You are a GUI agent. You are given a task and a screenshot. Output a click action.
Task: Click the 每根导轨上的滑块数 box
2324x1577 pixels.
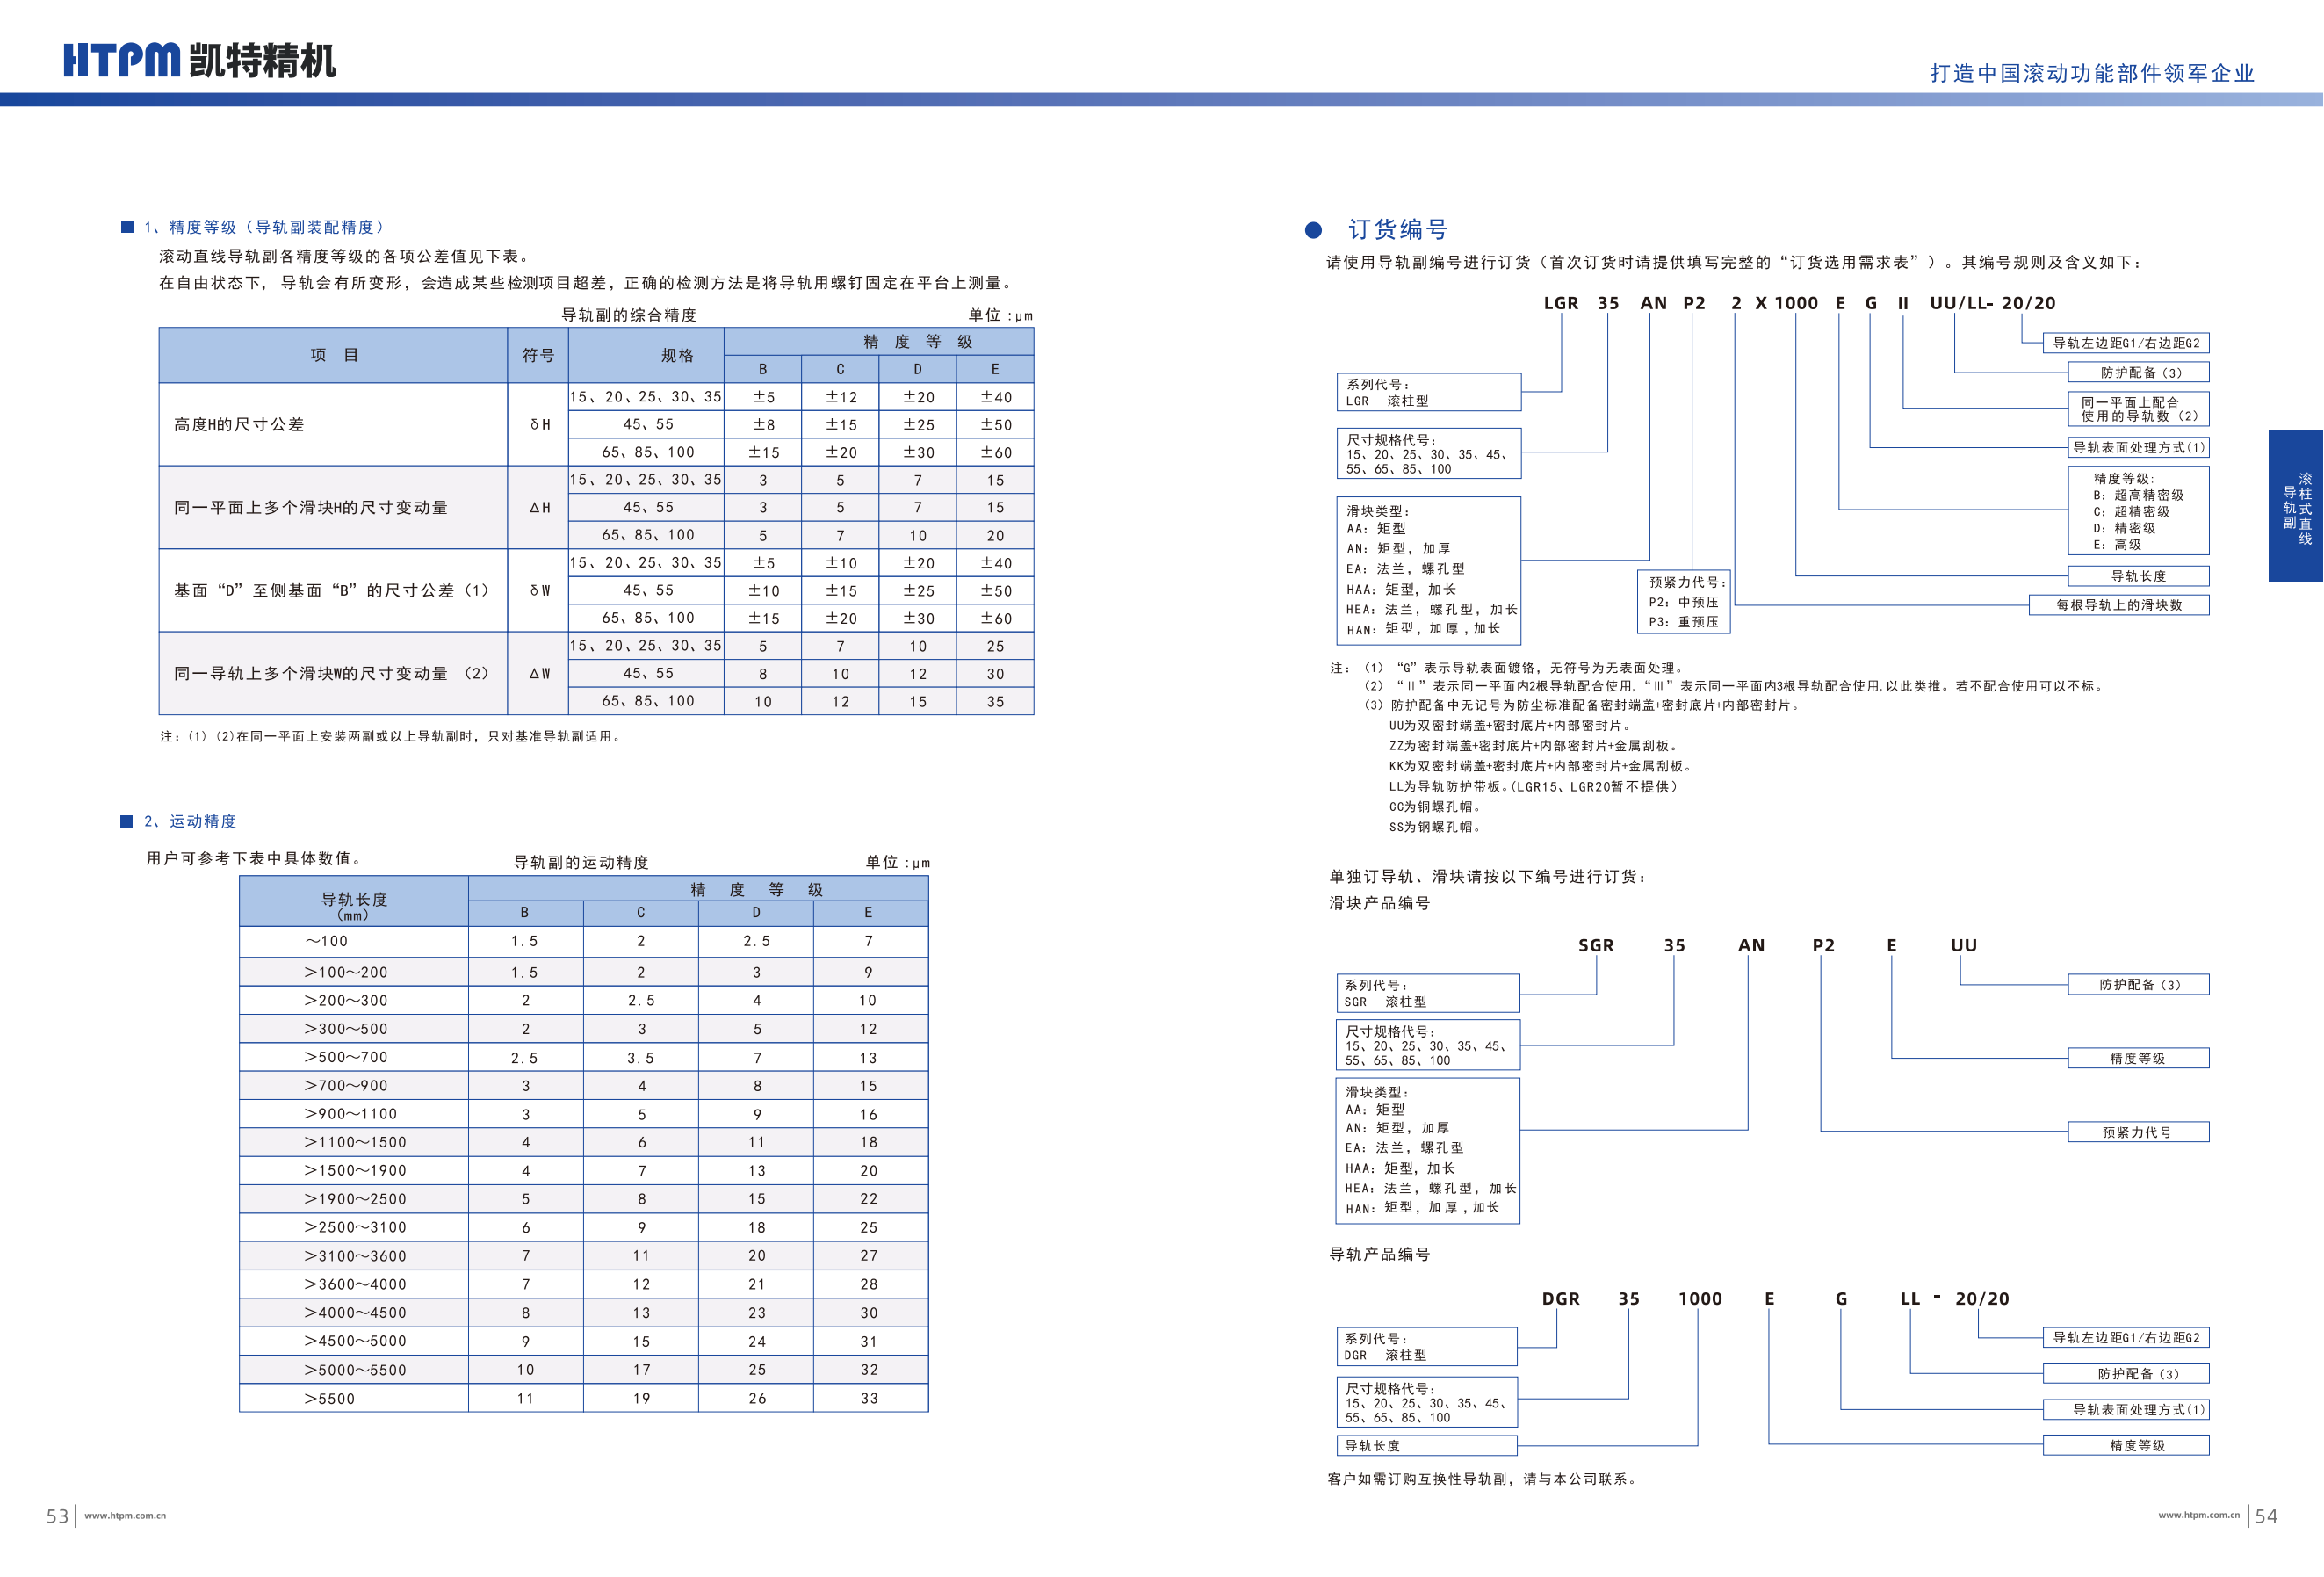2119,605
